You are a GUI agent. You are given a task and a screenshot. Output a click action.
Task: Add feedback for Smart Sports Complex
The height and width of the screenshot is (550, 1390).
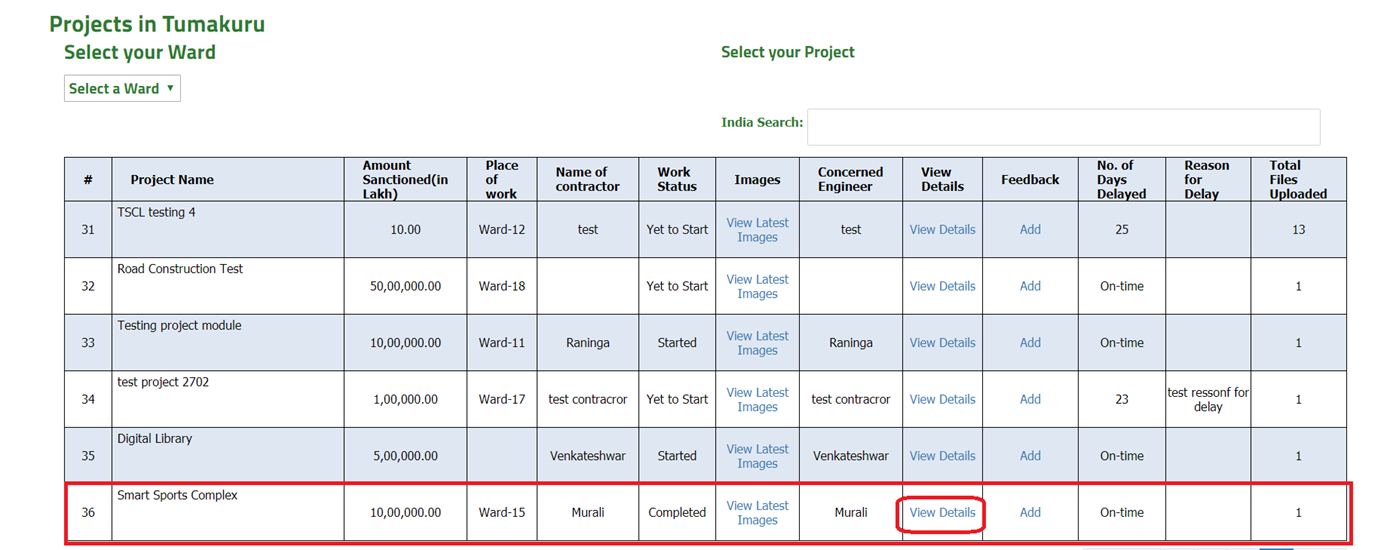pos(1030,512)
